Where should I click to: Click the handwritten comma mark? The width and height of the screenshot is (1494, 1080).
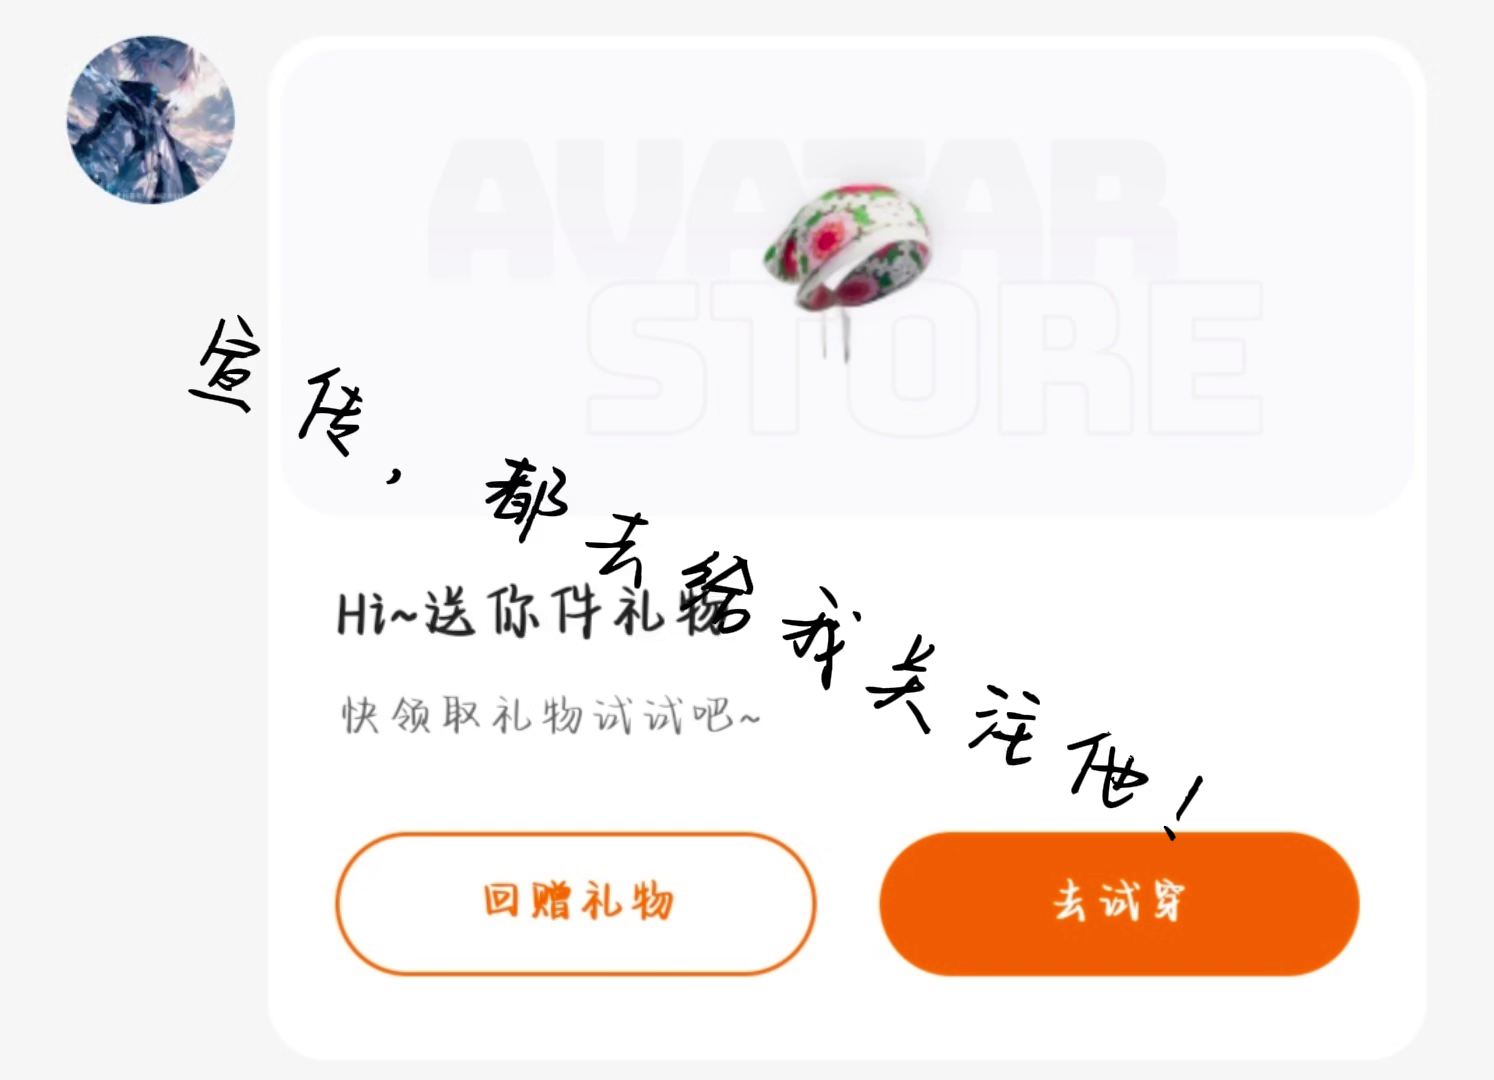[396, 477]
